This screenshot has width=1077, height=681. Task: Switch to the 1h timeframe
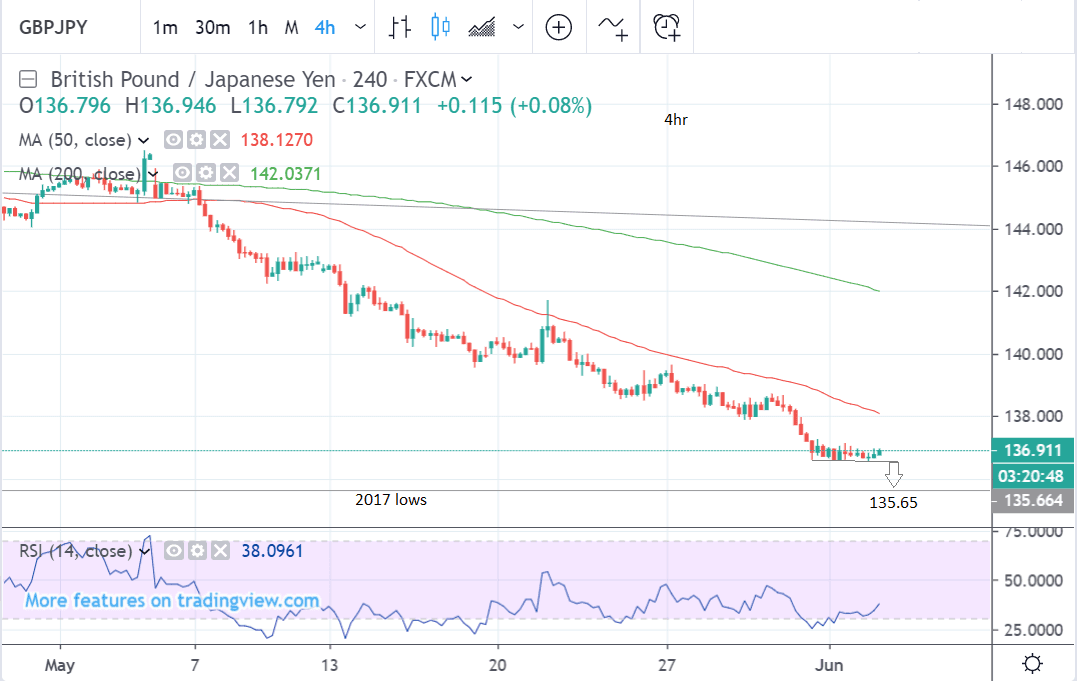258,27
